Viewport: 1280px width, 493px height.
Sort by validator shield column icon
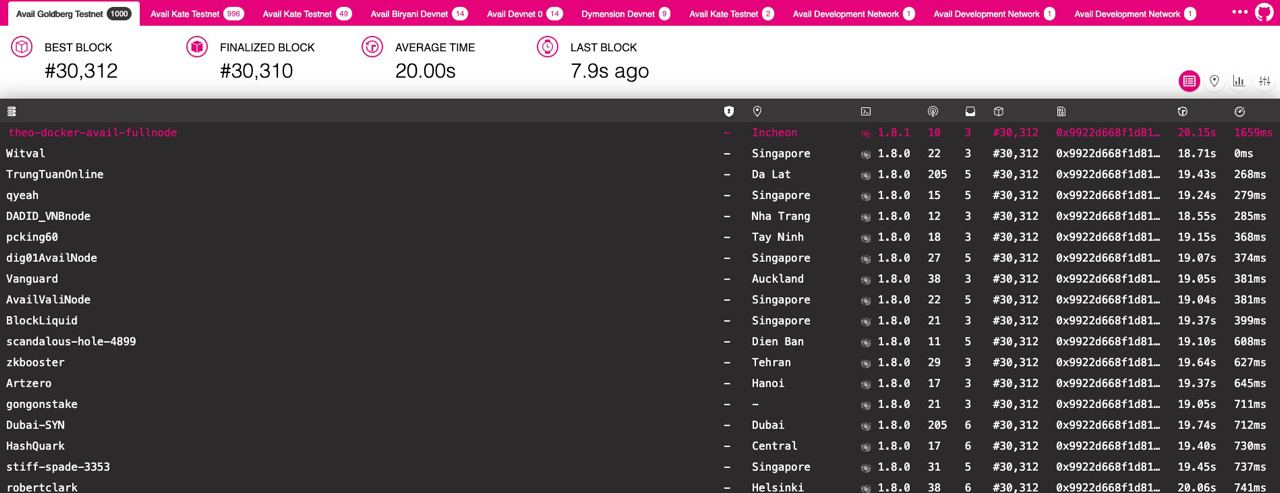click(x=728, y=111)
